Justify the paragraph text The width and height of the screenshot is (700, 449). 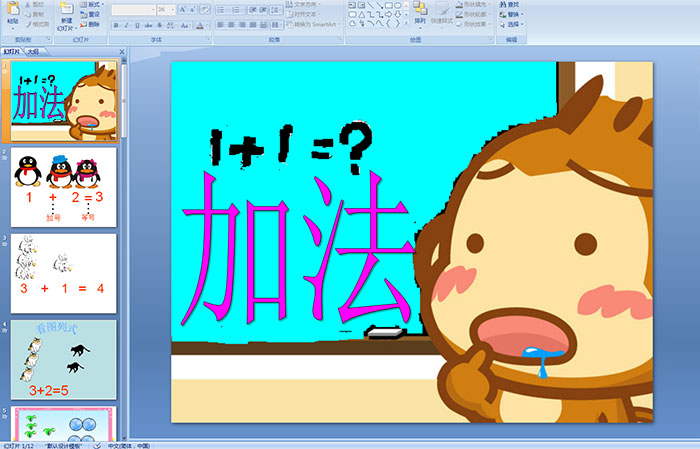(253, 25)
